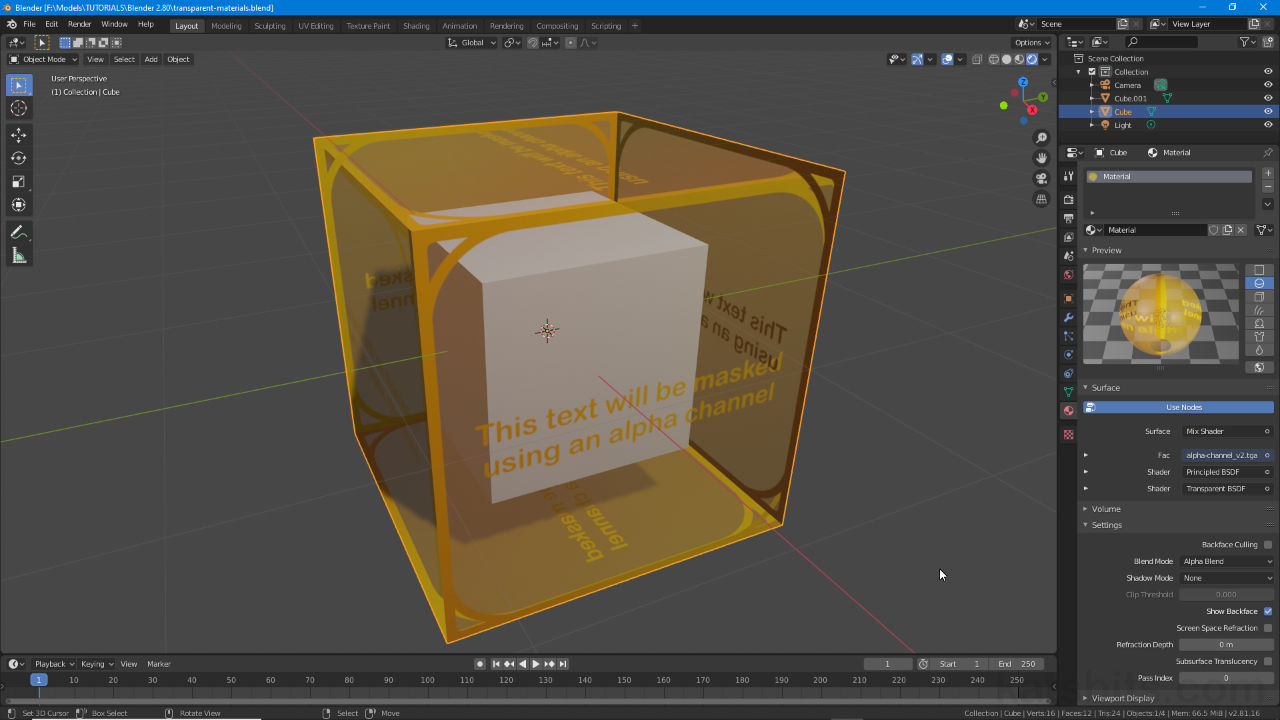Viewport: 1280px width, 720px height.
Task: Open the Shadow Mode dropdown
Action: click(x=1227, y=578)
